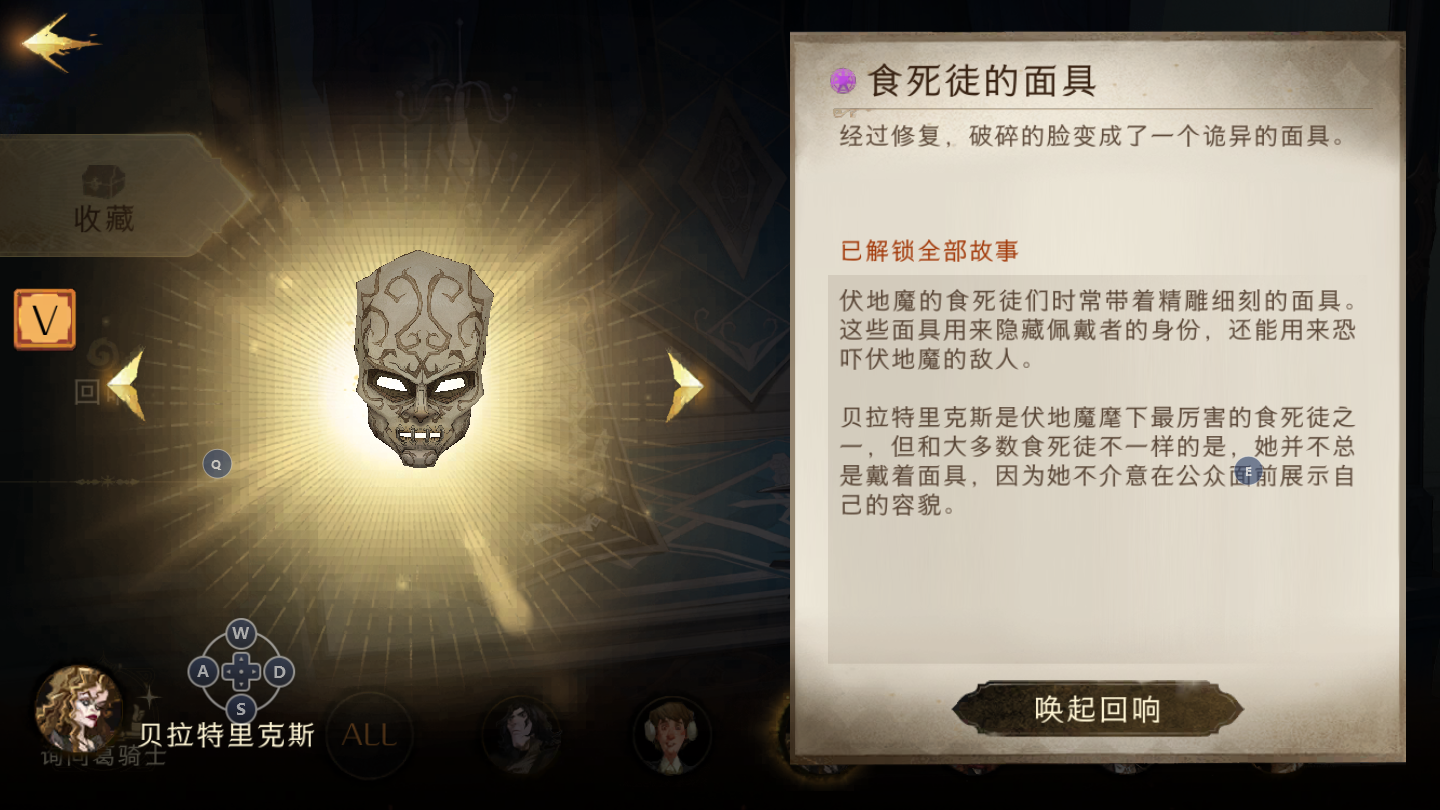Click the W direction key

240,633
